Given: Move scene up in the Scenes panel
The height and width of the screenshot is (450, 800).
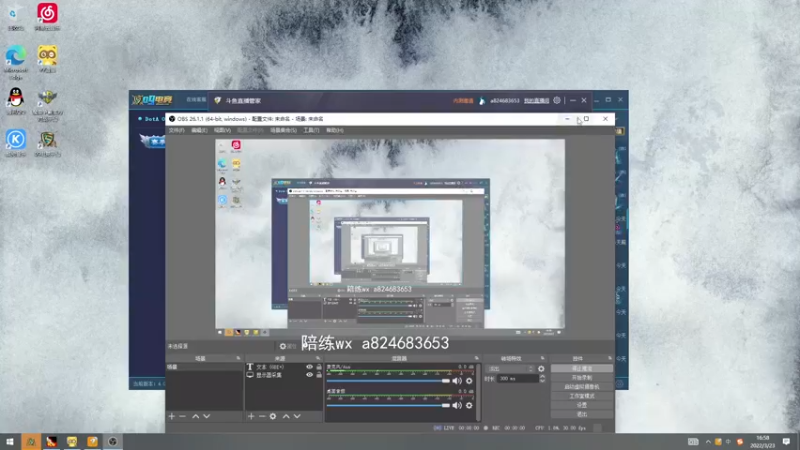Looking at the screenshot, I should (195, 416).
